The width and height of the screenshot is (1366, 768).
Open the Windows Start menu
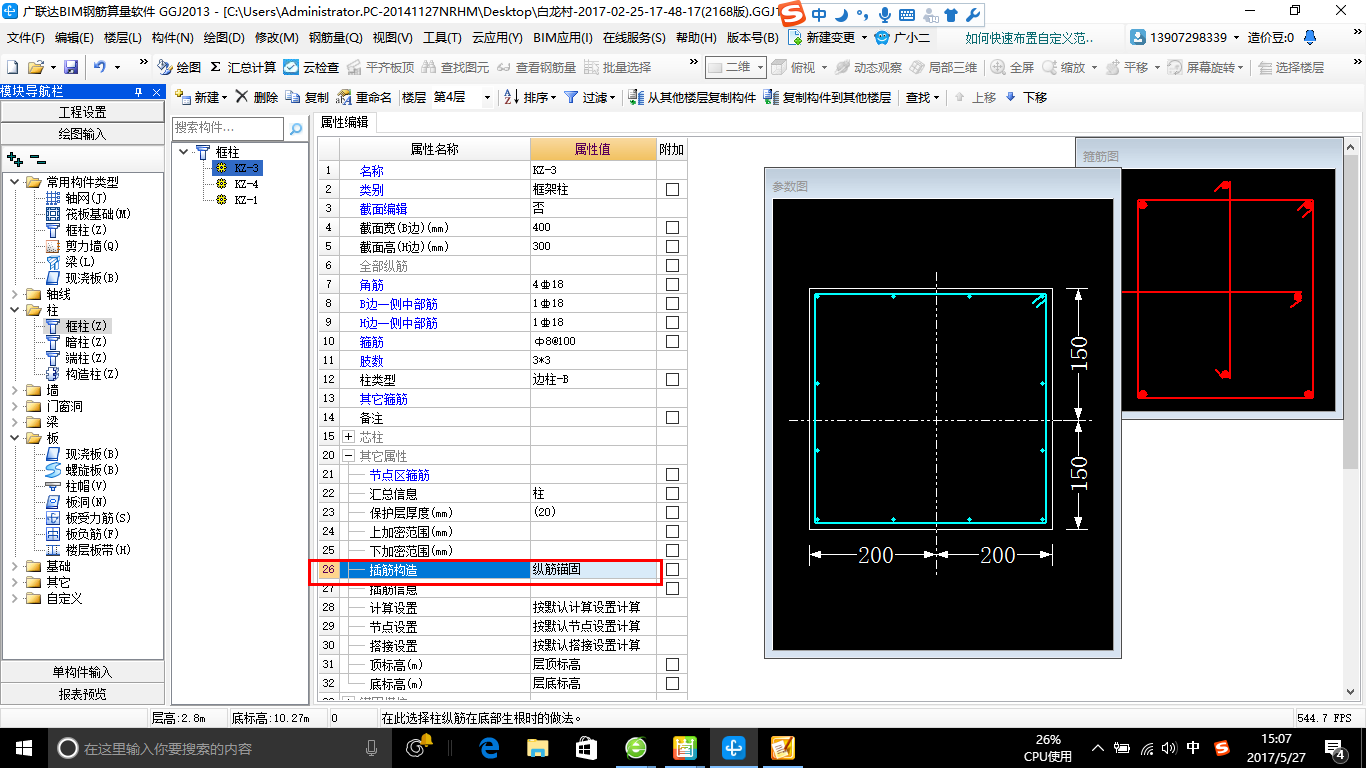coord(24,747)
